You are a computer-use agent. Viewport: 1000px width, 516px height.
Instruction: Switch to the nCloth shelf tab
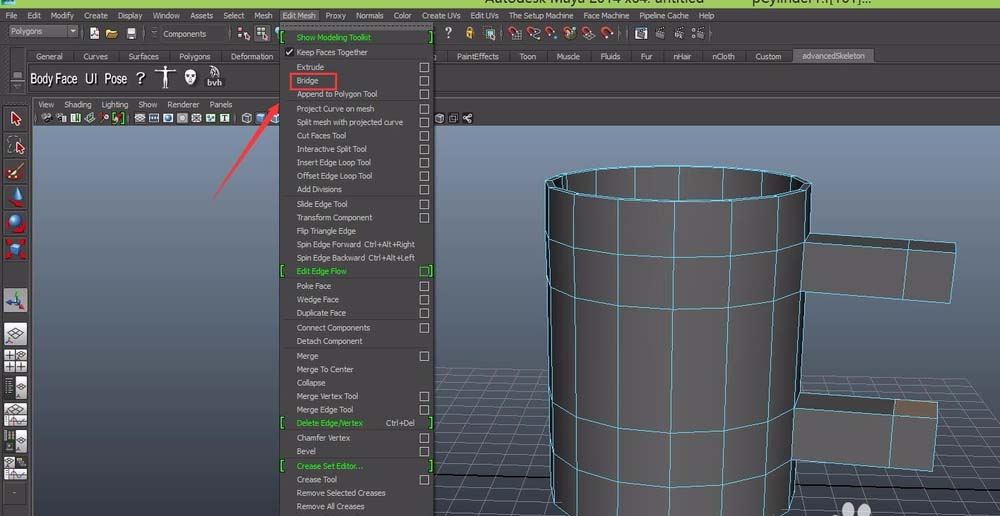[723, 56]
